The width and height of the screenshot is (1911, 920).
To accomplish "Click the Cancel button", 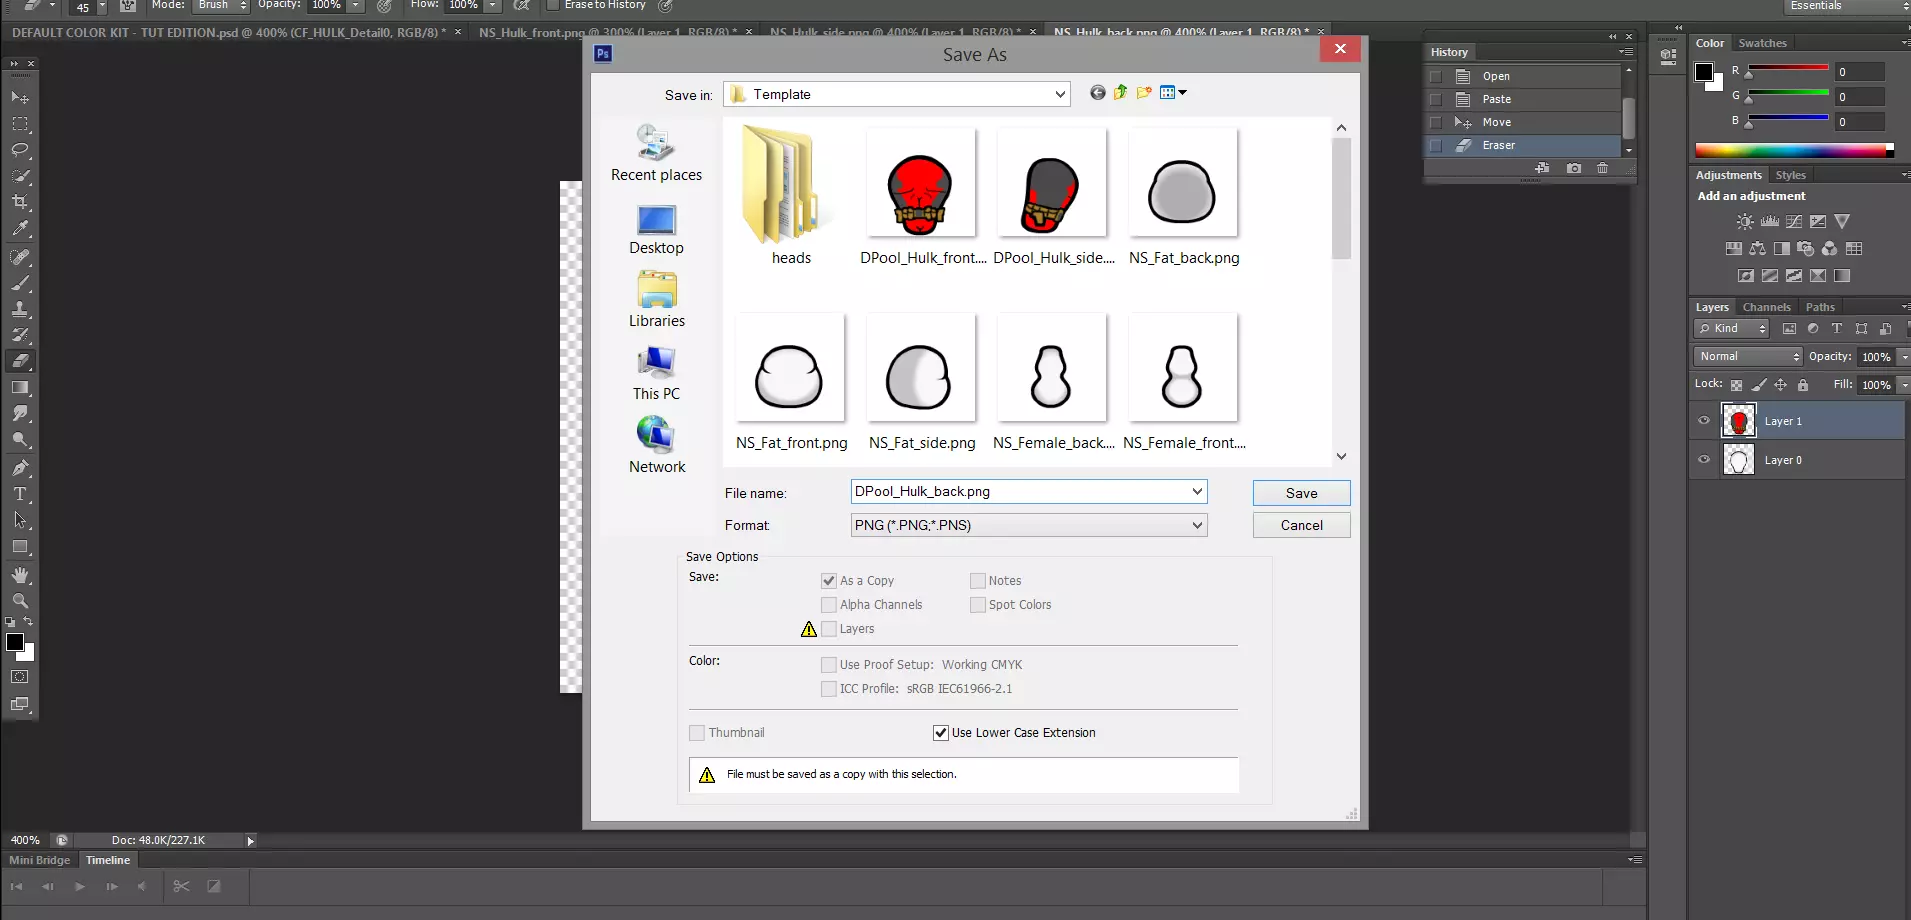I will pyautogui.click(x=1301, y=525).
